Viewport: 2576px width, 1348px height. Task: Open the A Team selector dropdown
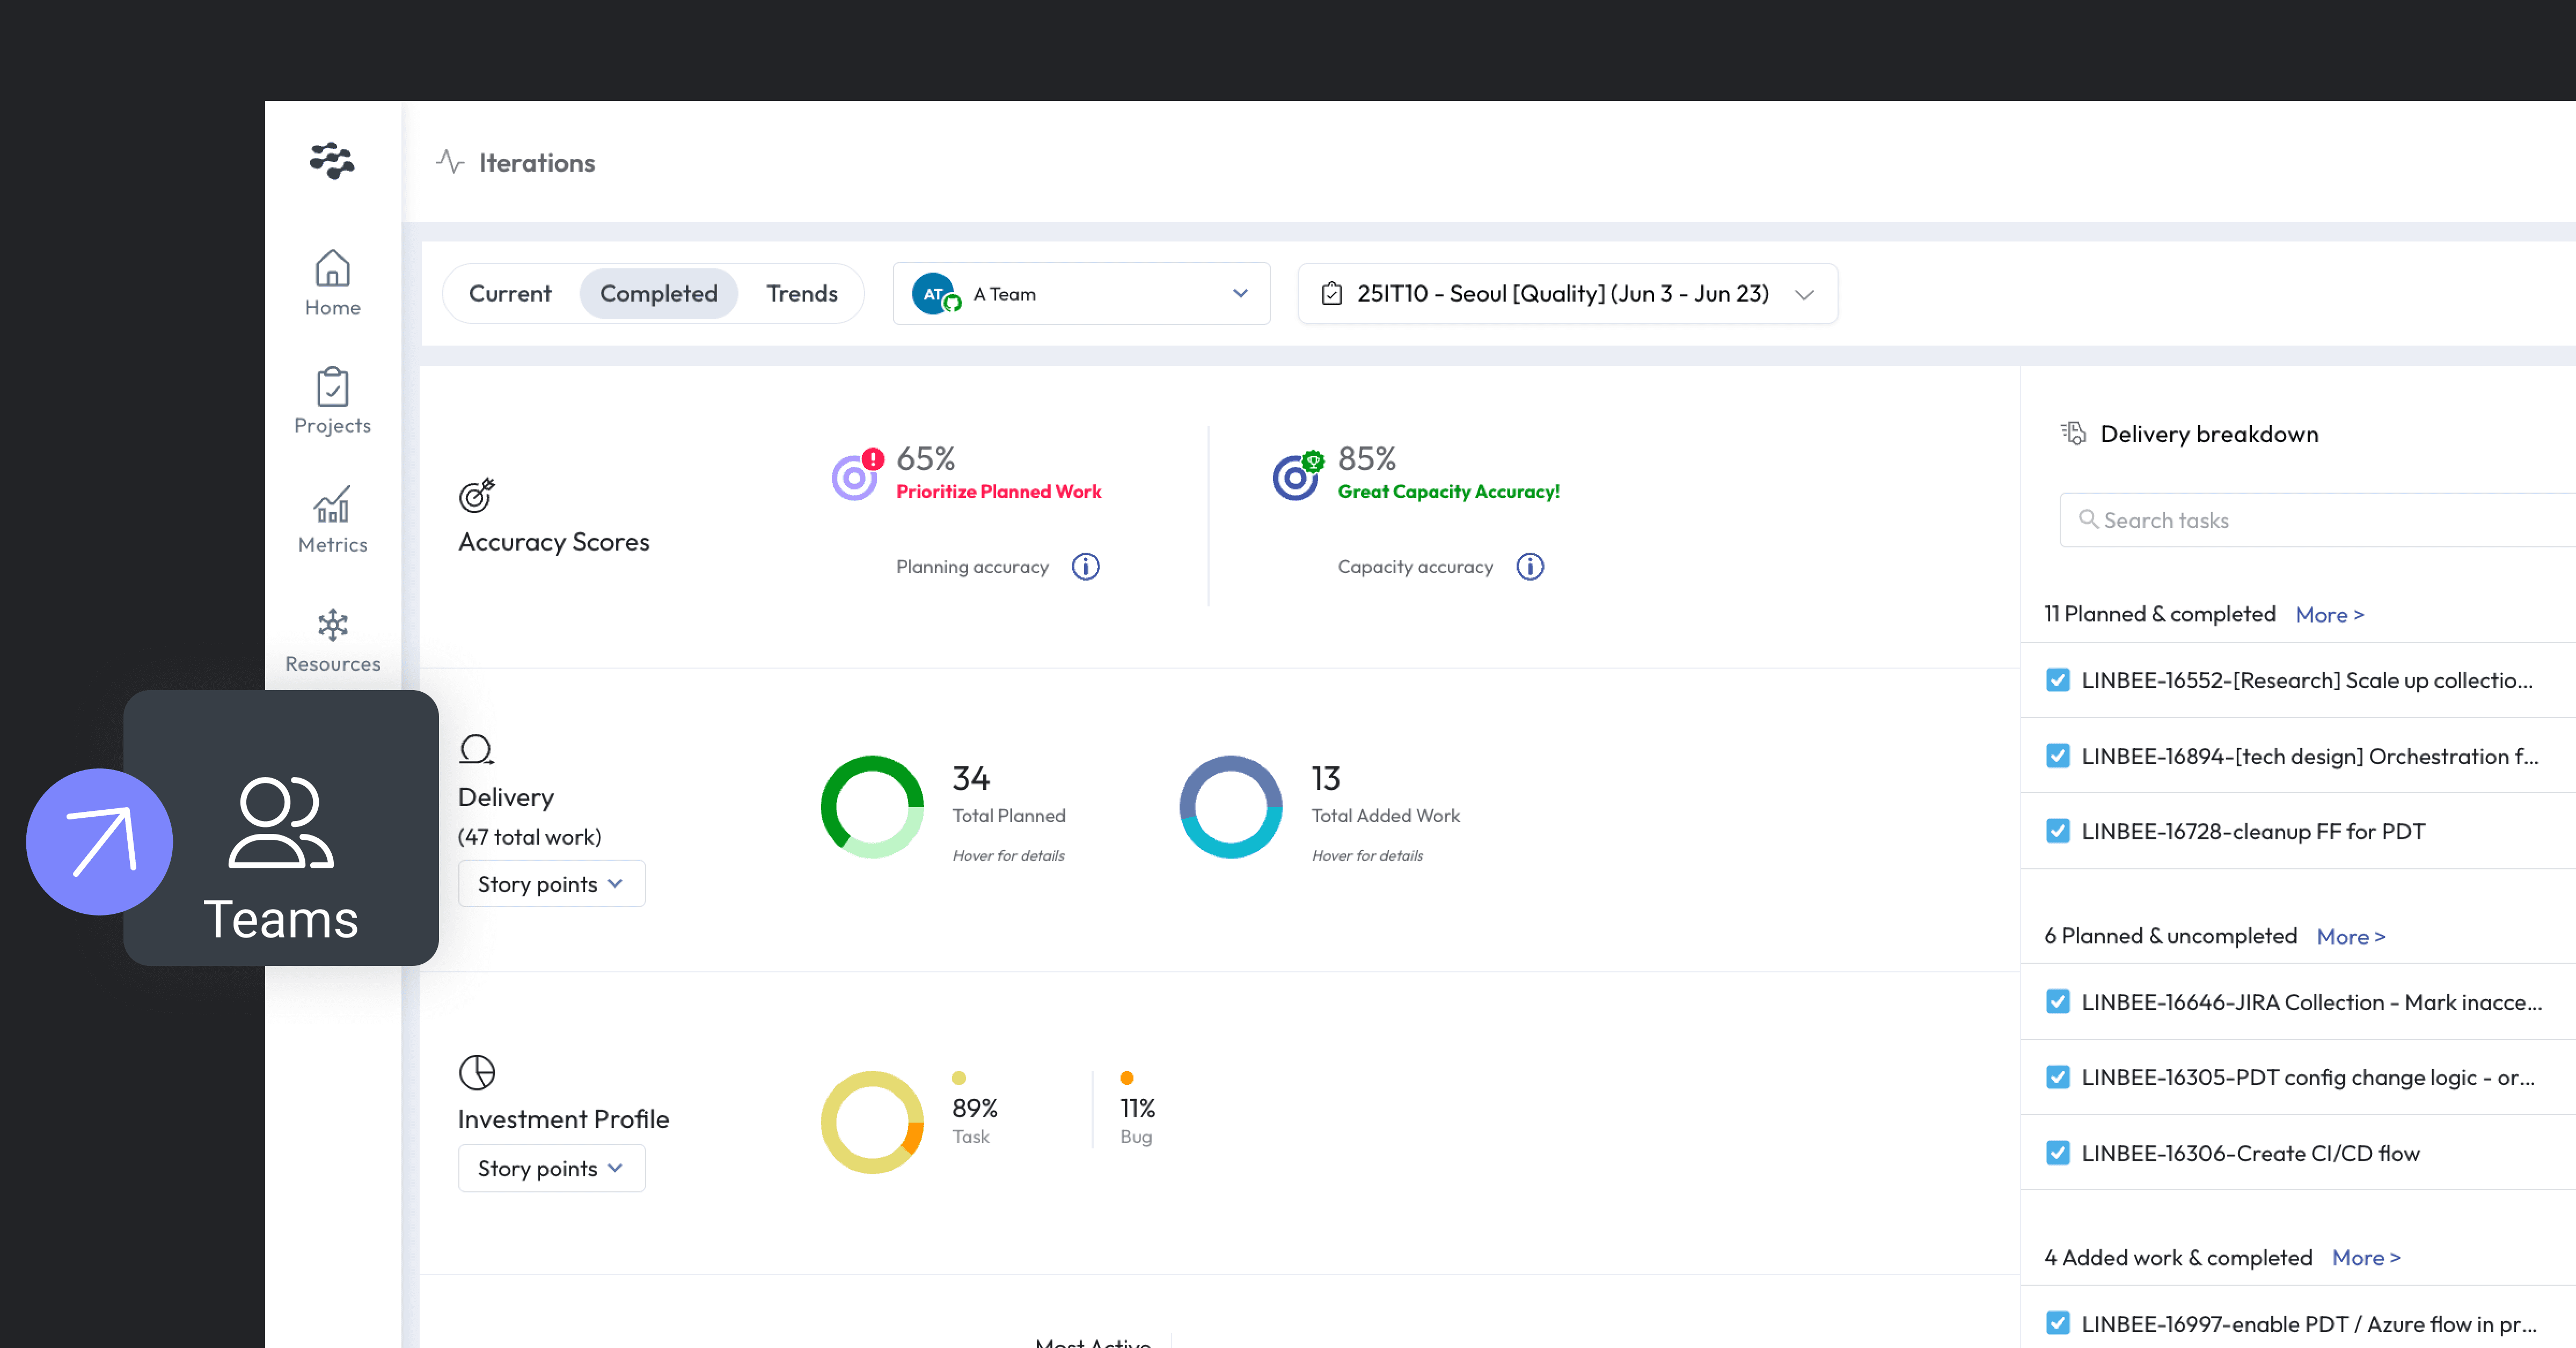1081,294
